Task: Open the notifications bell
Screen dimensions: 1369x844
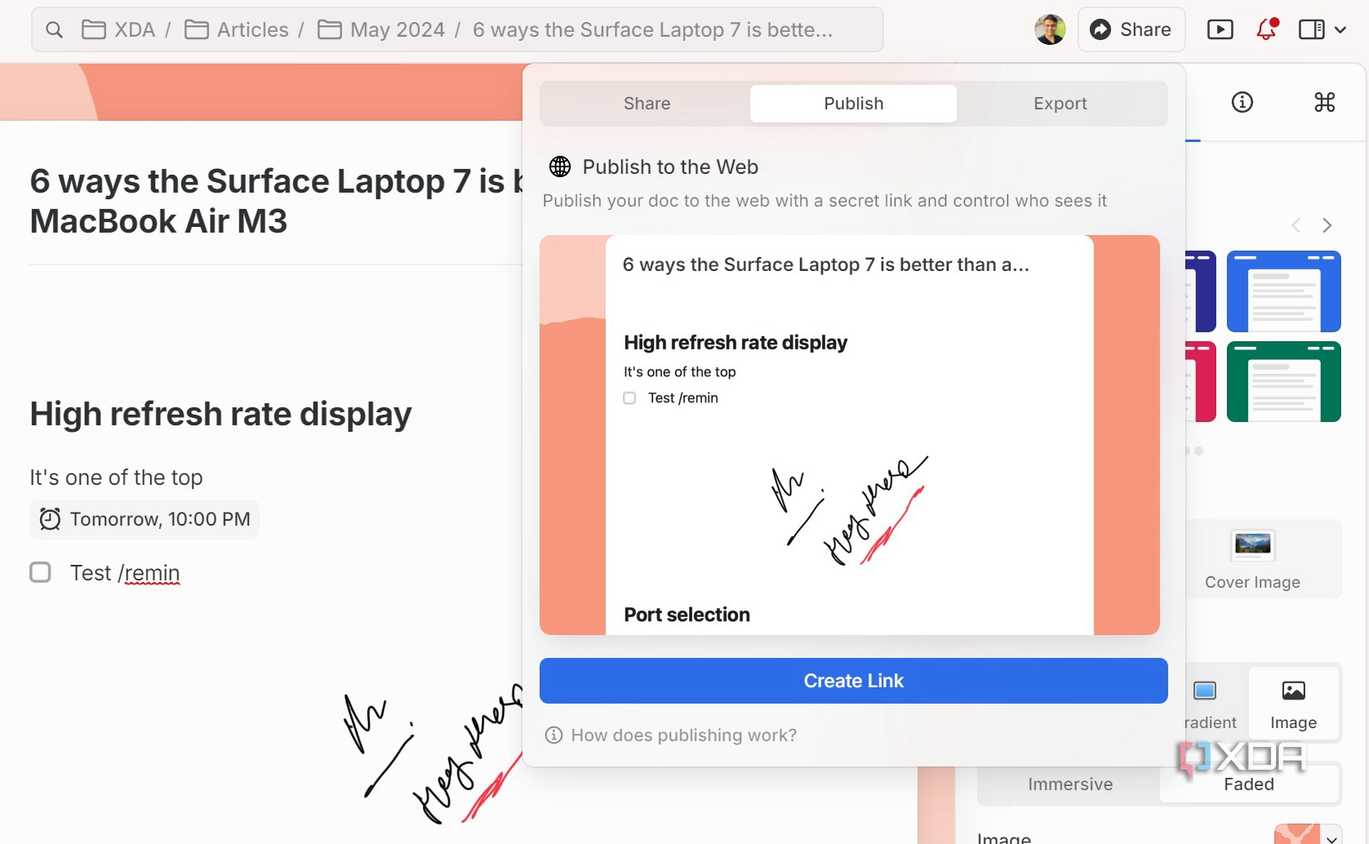Action: pos(1266,29)
